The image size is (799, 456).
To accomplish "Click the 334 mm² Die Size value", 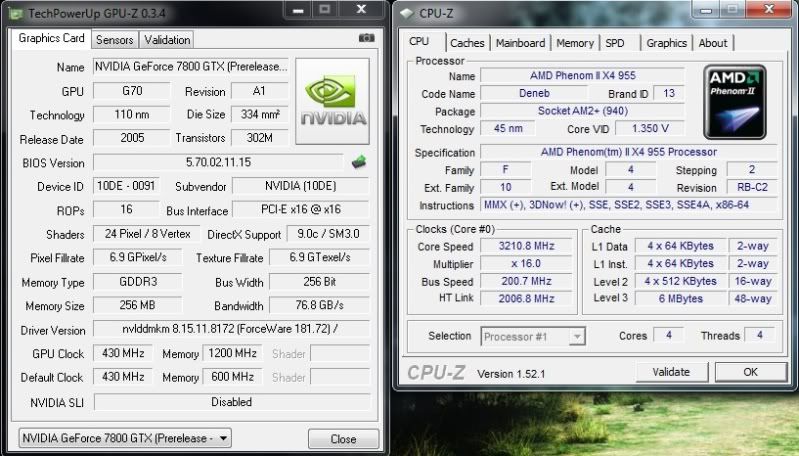I will tap(260, 114).
